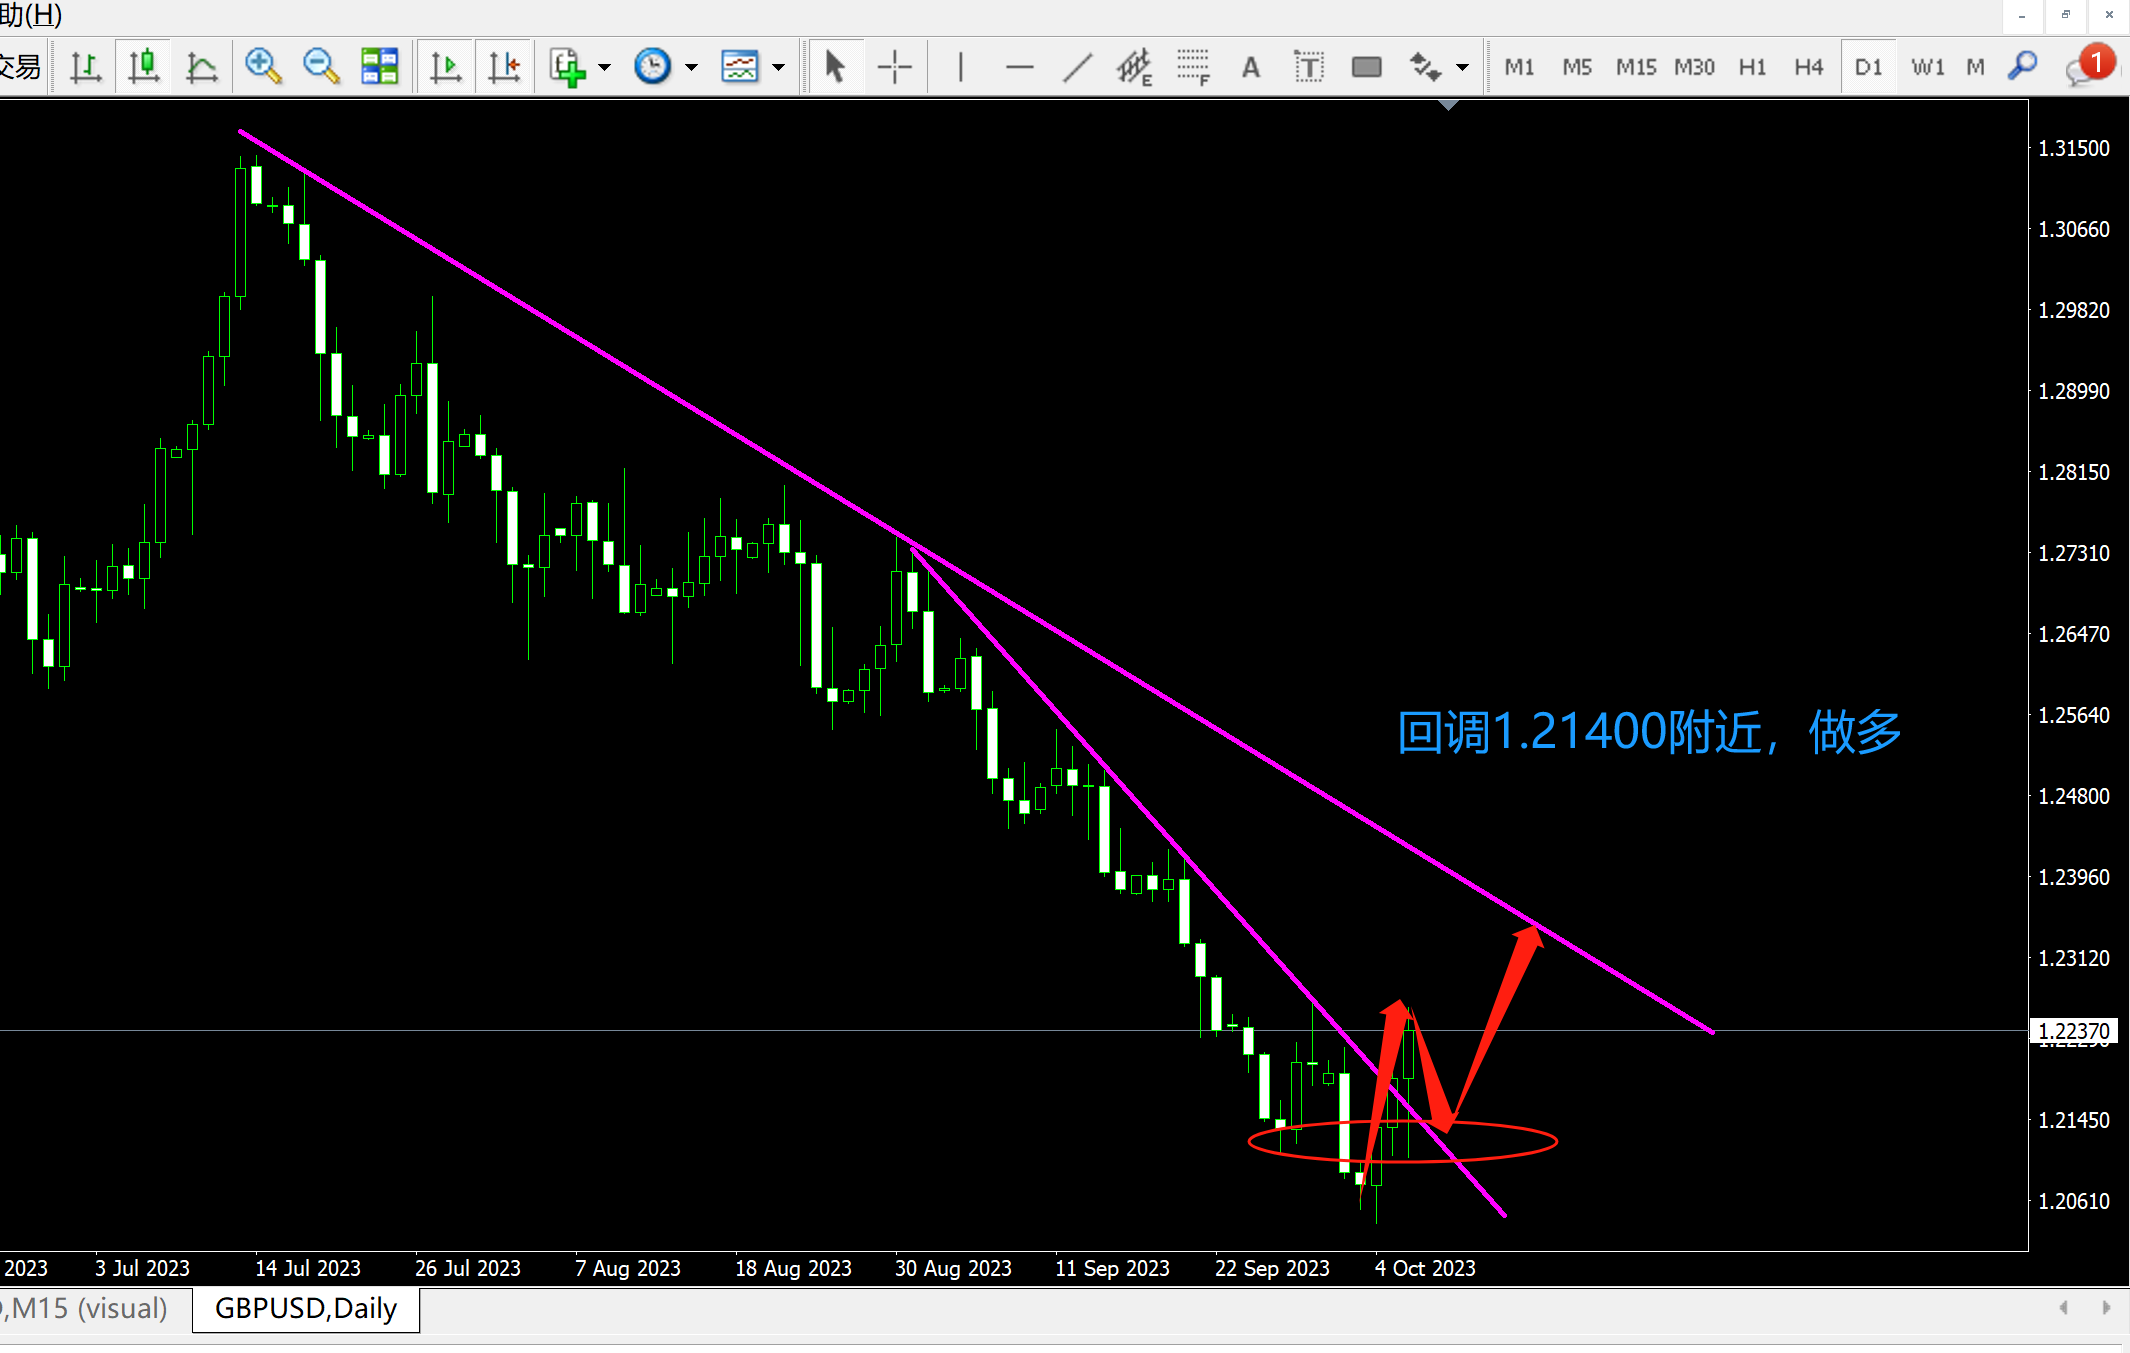Open the search magnifier in toolbar
This screenshot has height=1353, width=2130.
(2022, 67)
